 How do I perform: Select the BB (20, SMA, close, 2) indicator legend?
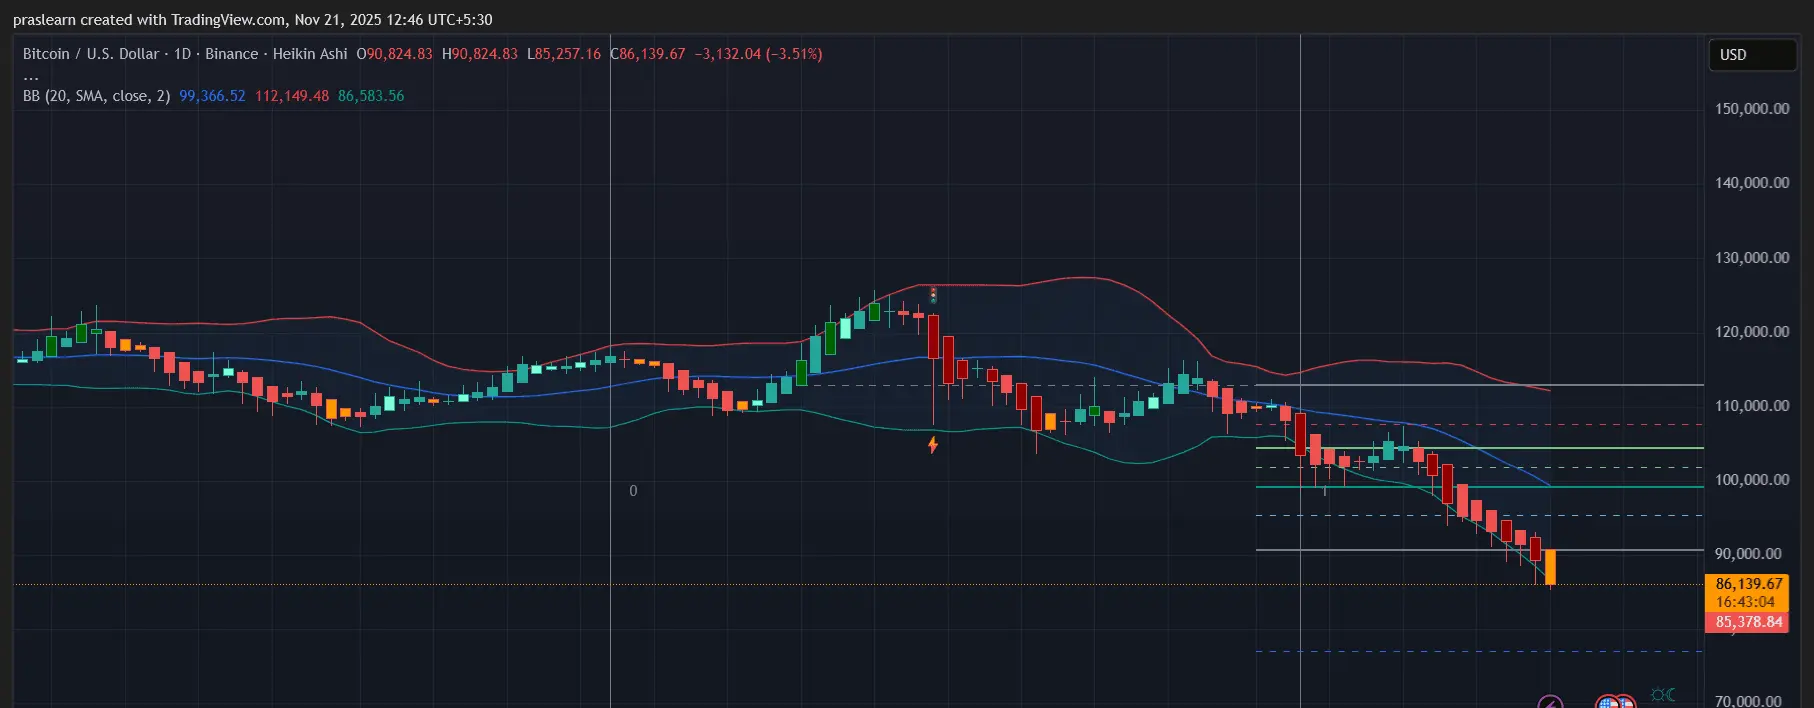[96, 96]
